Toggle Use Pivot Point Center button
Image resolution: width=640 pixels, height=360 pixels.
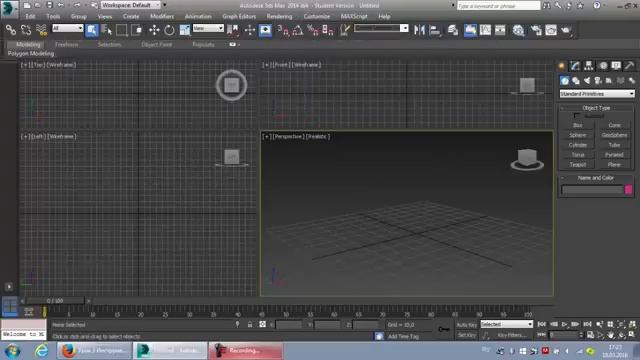232,30
